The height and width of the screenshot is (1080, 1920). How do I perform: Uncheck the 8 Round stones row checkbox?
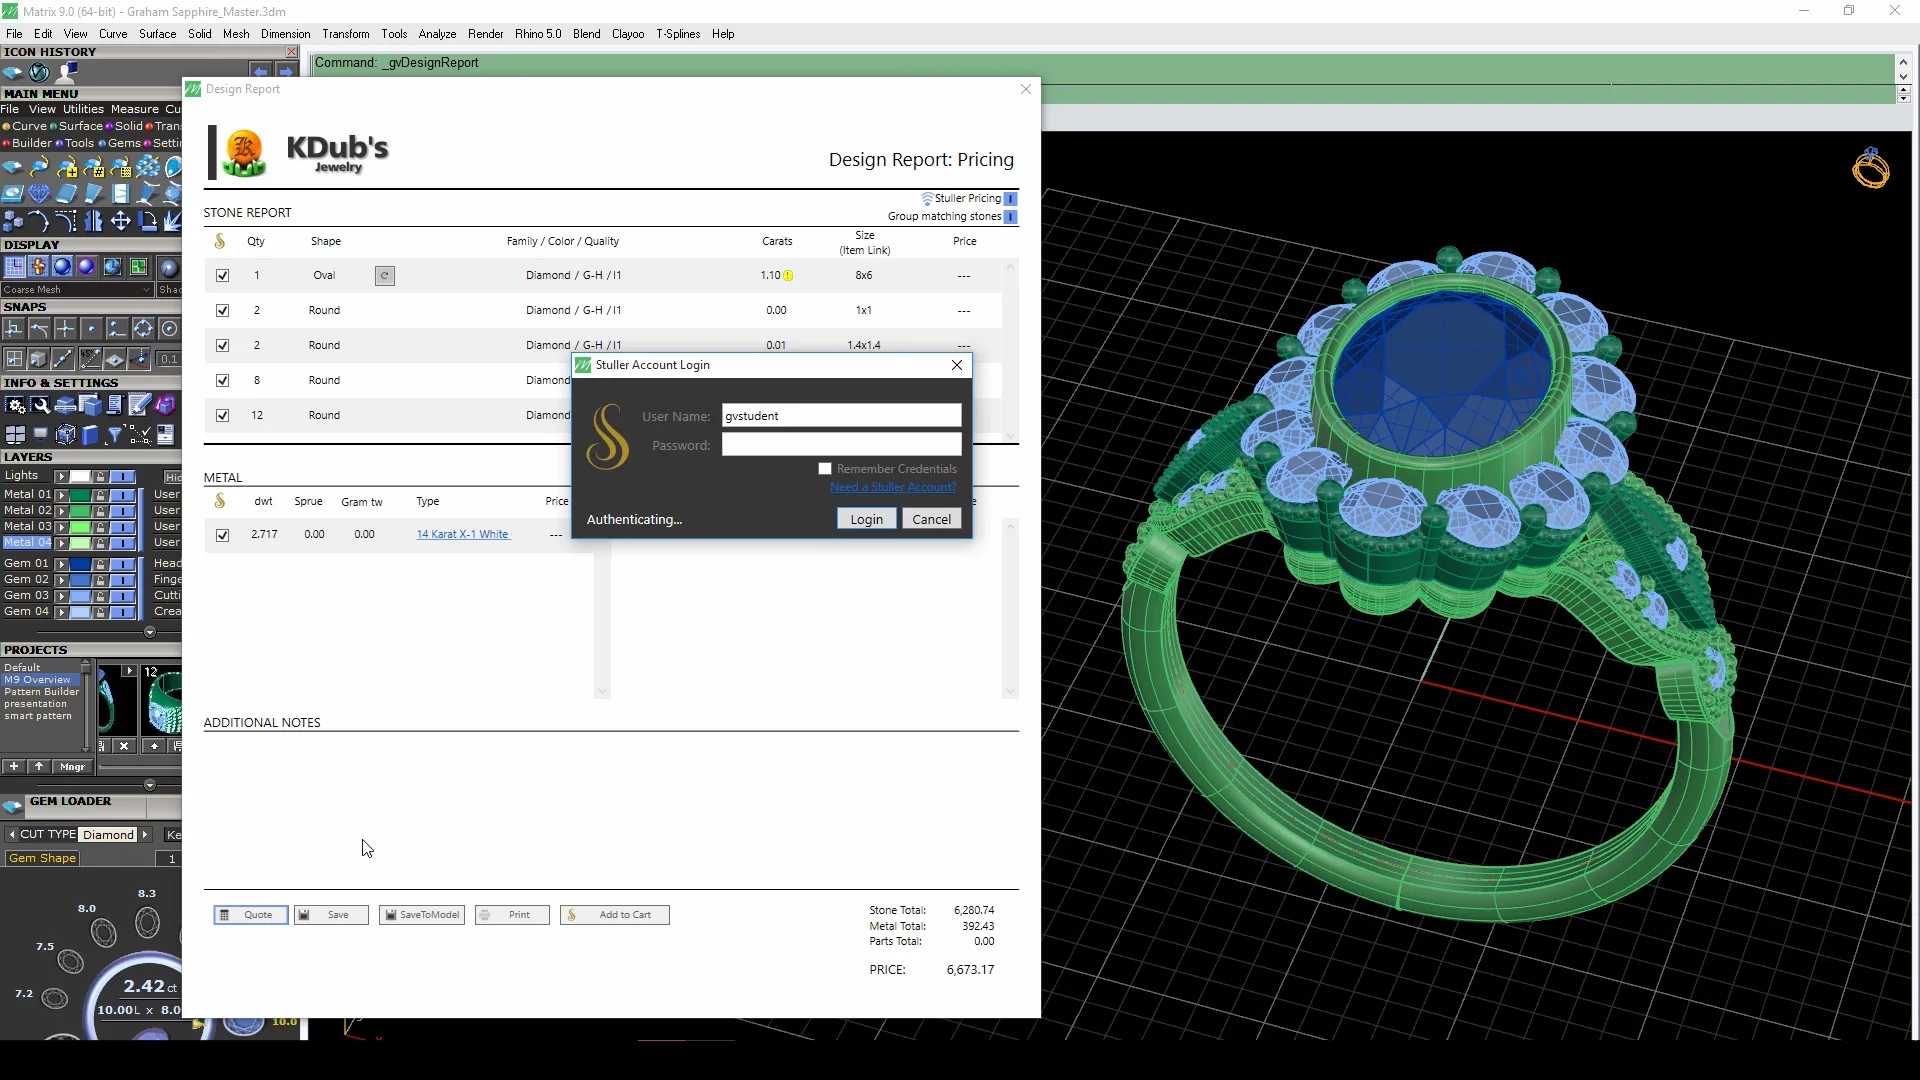(222, 380)
